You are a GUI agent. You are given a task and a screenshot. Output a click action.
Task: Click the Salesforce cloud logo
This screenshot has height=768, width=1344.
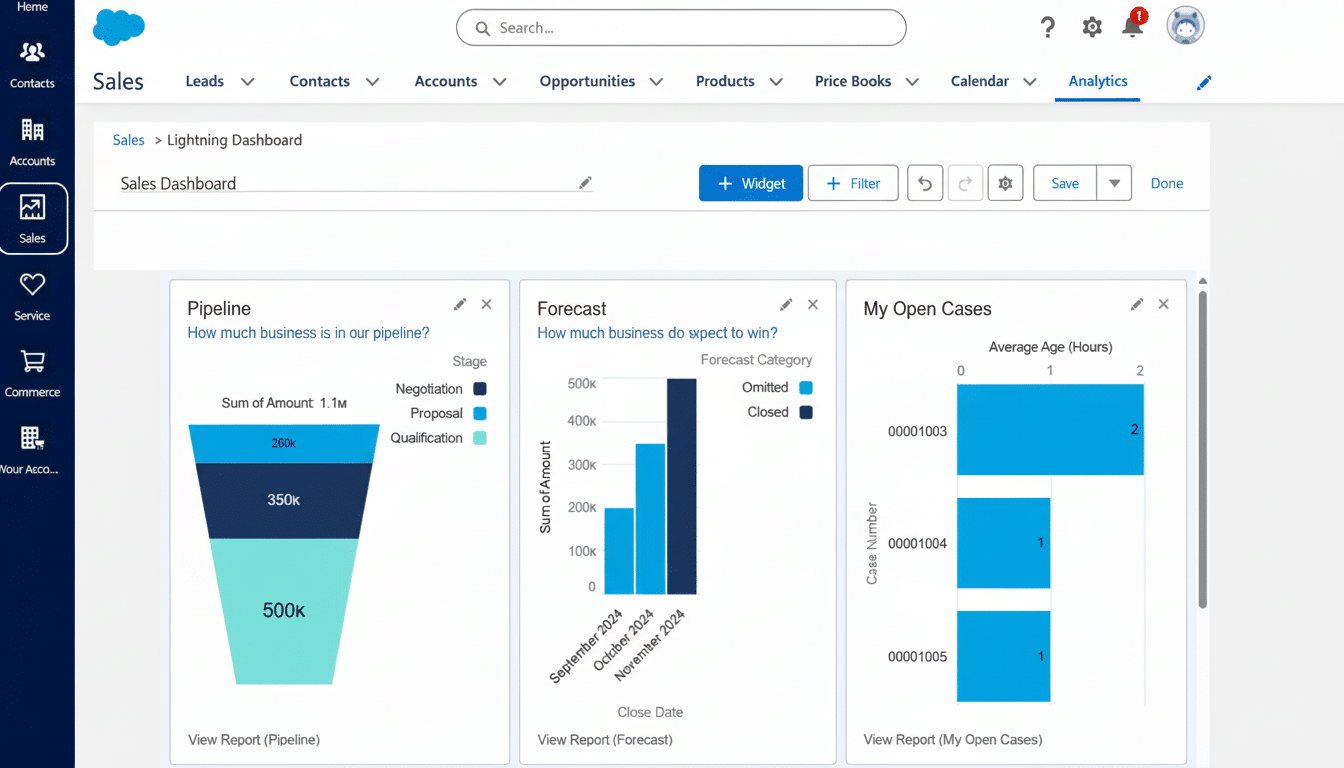[118, 27]
